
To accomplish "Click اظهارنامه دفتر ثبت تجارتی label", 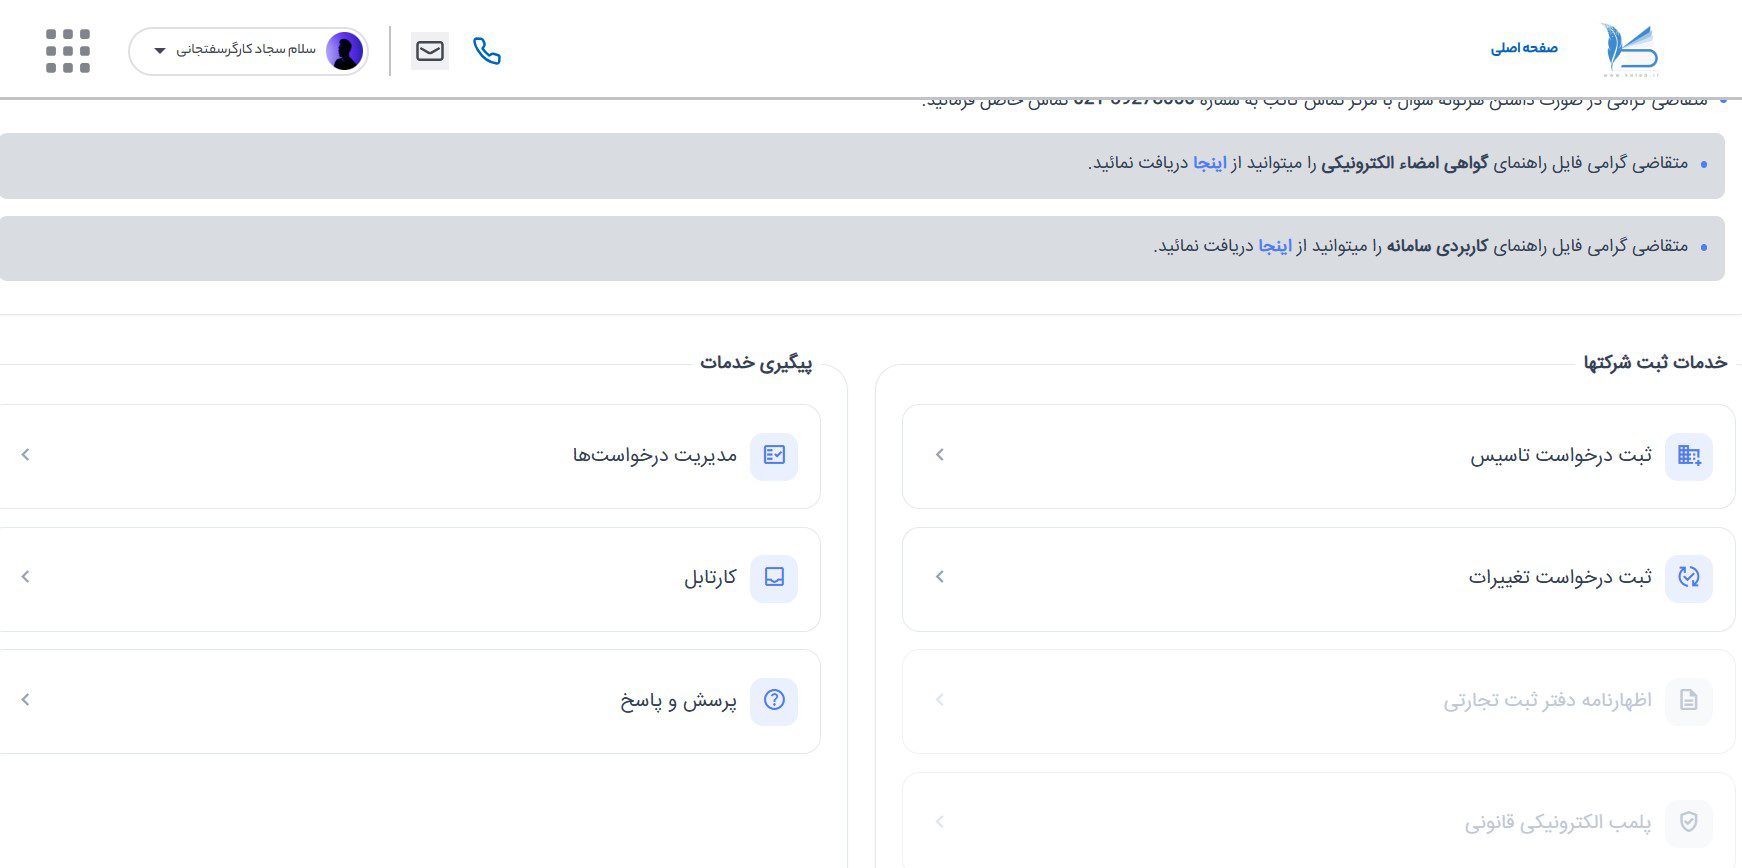I will [1547, 701].
